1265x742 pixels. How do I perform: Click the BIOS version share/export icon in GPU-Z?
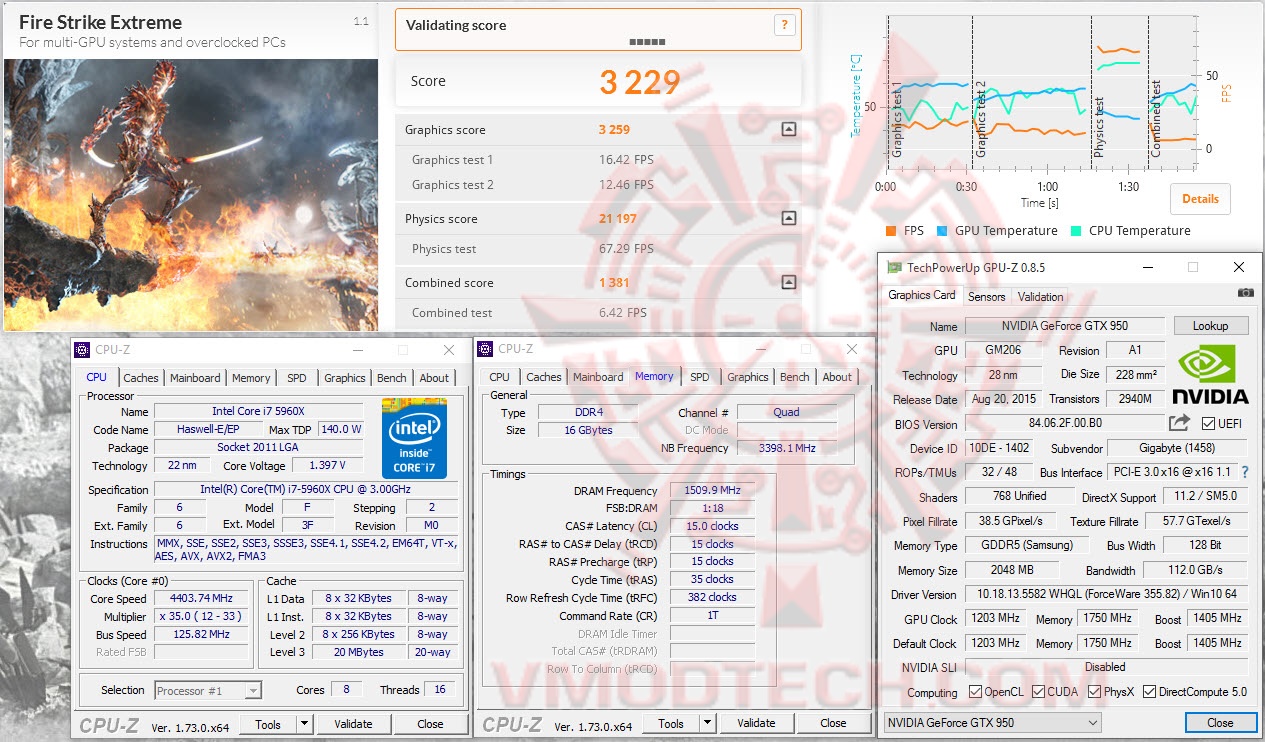(x=1180, y=423)
